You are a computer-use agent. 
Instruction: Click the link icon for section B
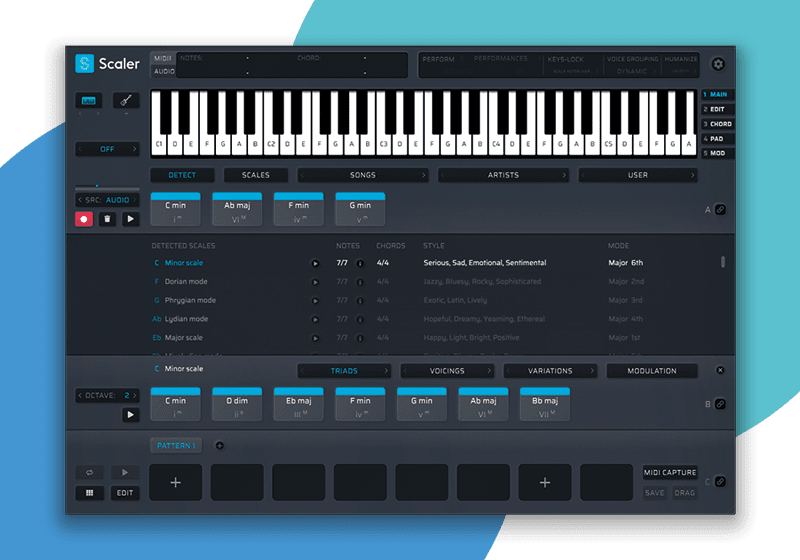point(720,404)
